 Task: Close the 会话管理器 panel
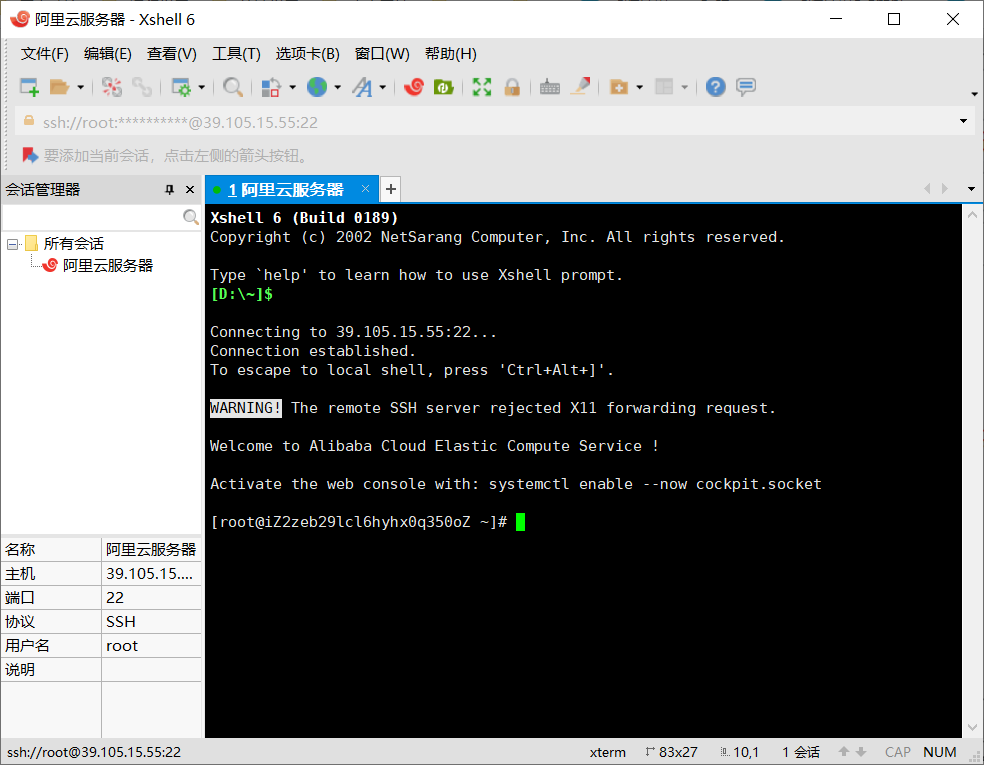click(x=190, y=190)
